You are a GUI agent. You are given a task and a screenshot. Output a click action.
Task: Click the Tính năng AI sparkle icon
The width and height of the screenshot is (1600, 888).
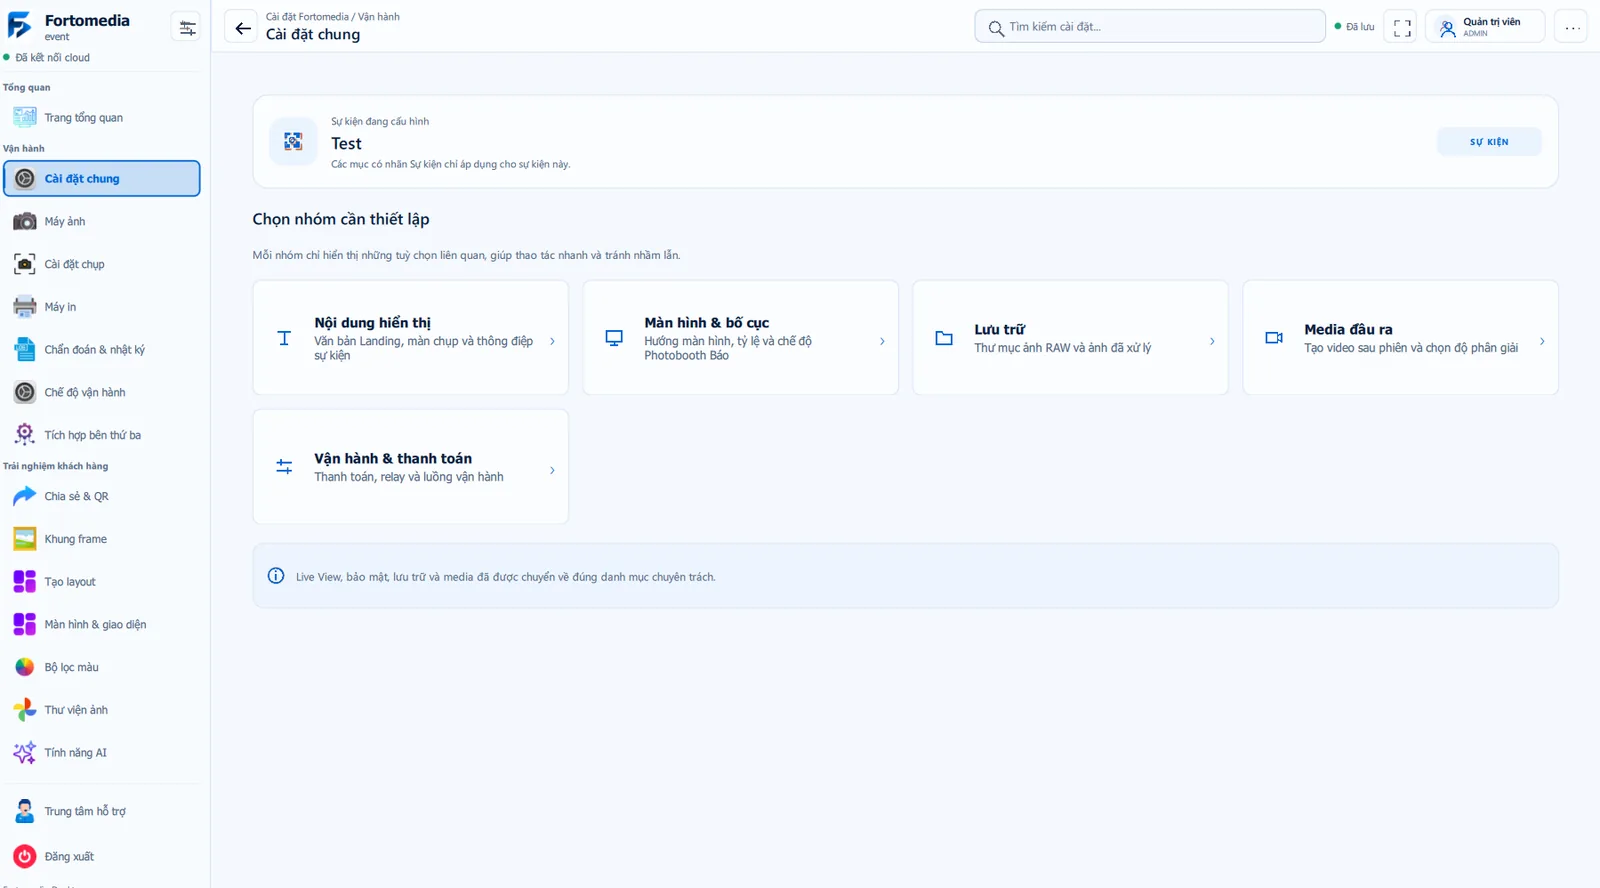click(x=25, y=753)
